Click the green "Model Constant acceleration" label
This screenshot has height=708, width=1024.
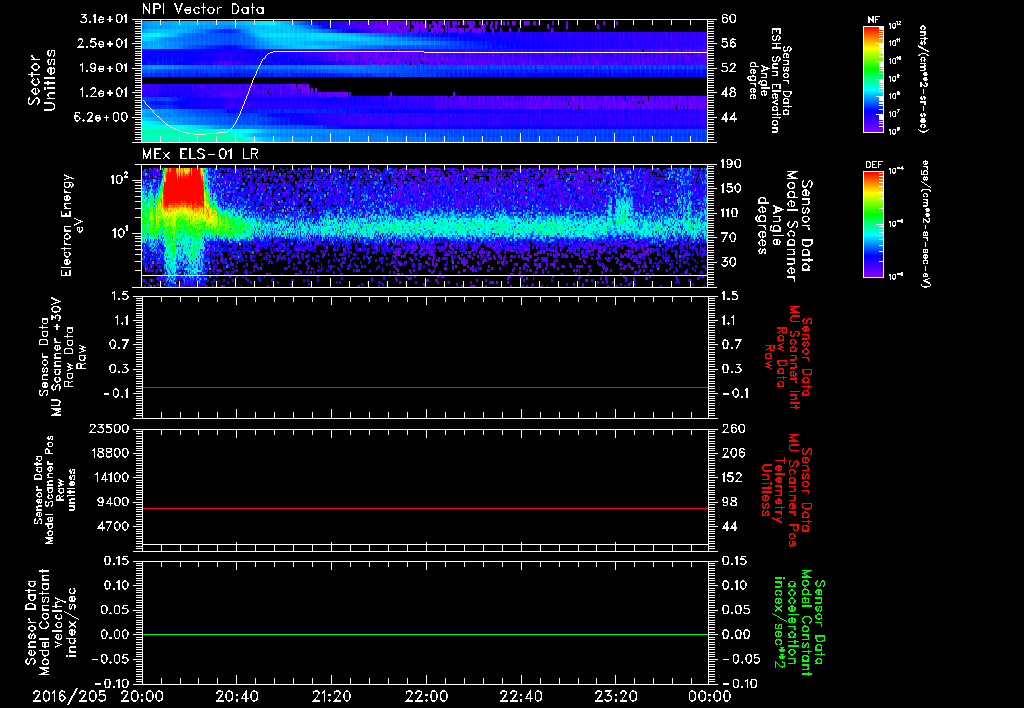tap(800, 624)
